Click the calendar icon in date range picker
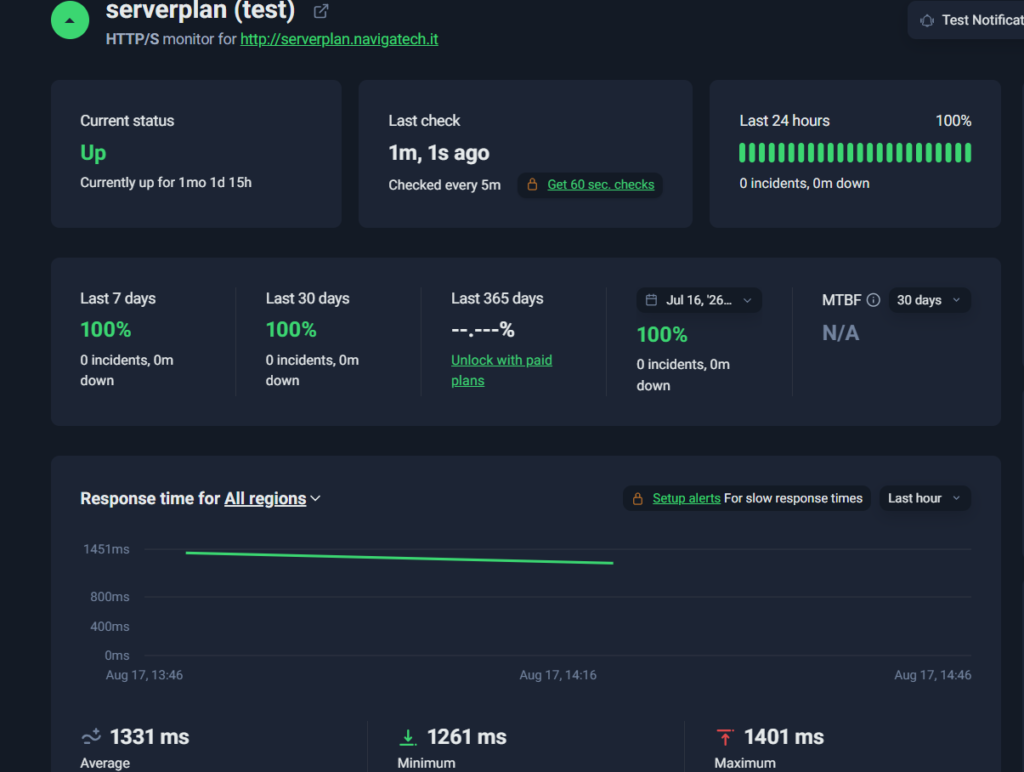The height and width of the screenshot is (772, 1024). tap(651, 300)
